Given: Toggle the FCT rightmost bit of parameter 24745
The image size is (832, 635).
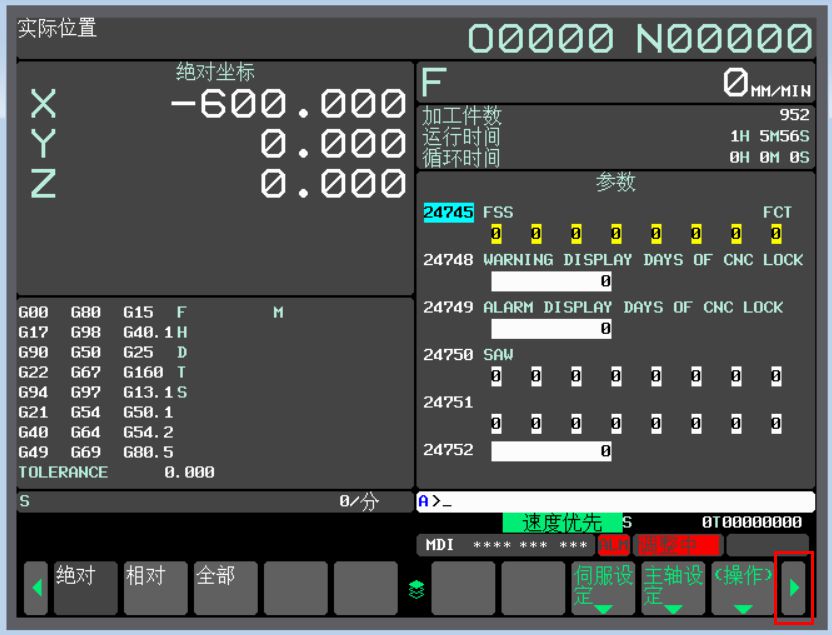Looking at the screenshot, I should (776, 235).
